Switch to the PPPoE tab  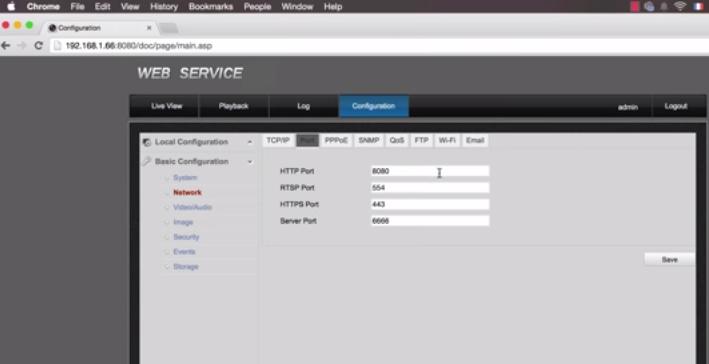coord(336,141)
